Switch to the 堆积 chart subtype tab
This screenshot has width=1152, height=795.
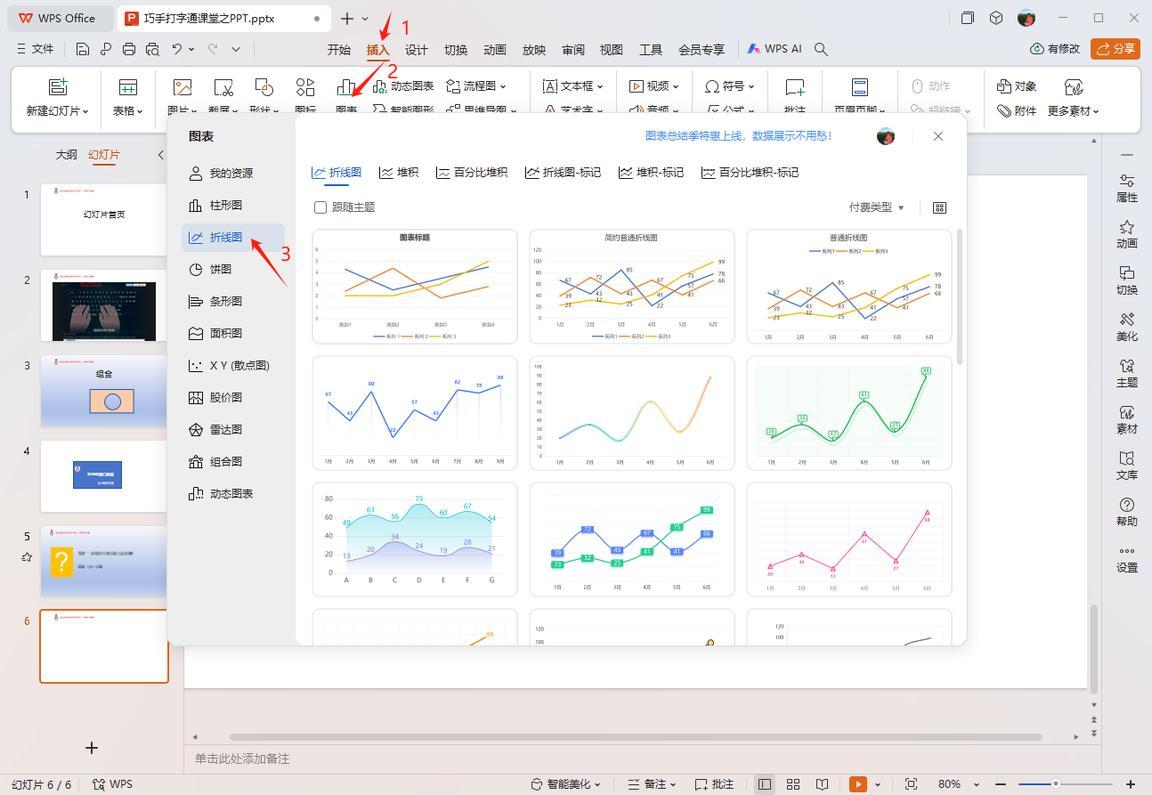(x=399, y=172)
